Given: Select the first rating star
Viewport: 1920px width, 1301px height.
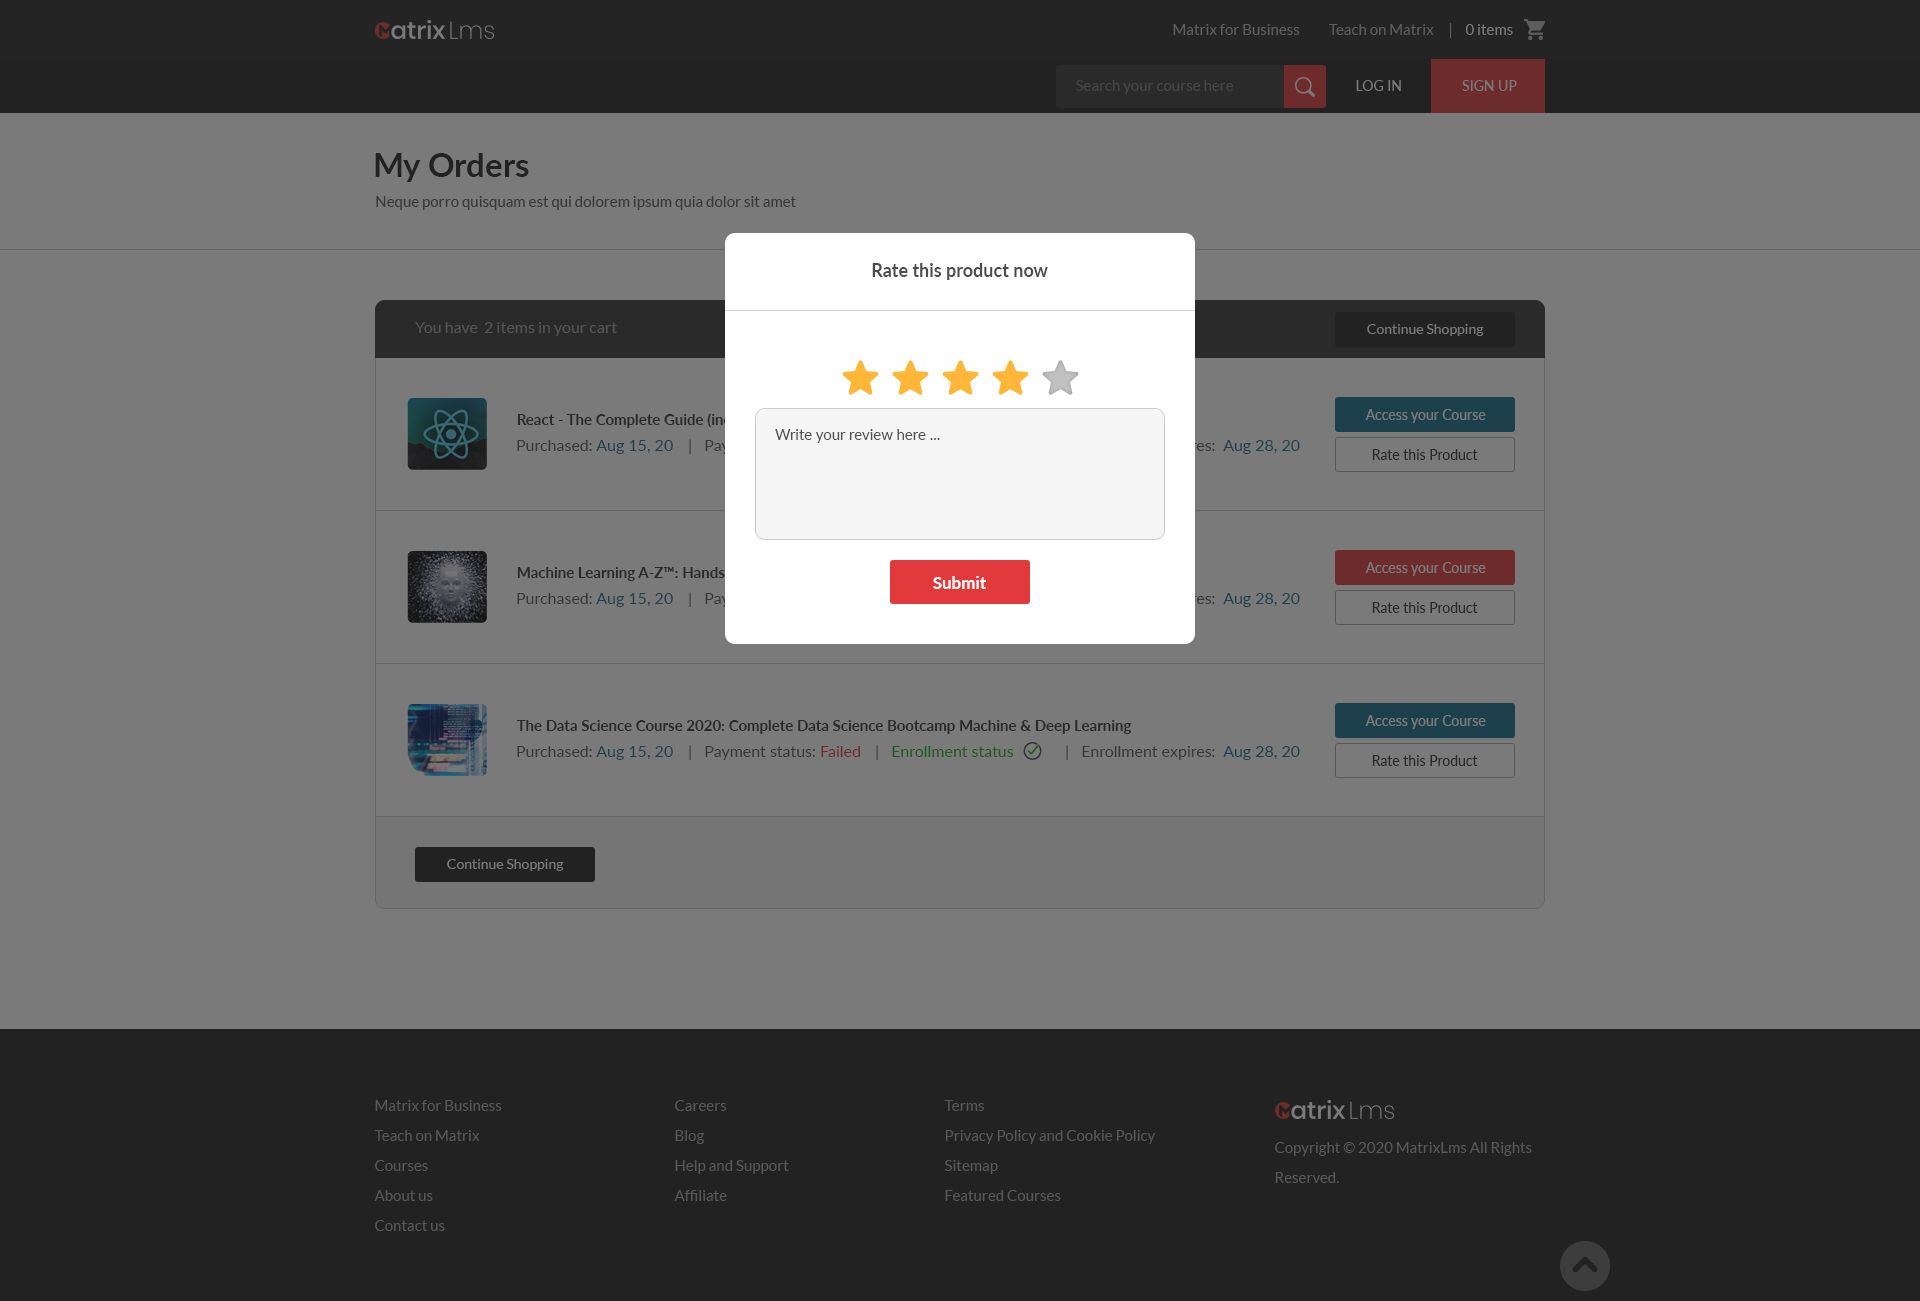Looking at the screenshot, I should (860, 378).
